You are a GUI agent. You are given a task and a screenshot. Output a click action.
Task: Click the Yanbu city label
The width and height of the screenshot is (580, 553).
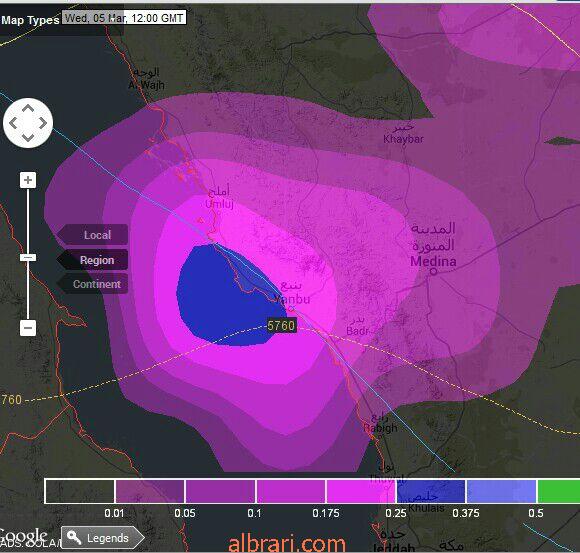click(x=292, y=299)
